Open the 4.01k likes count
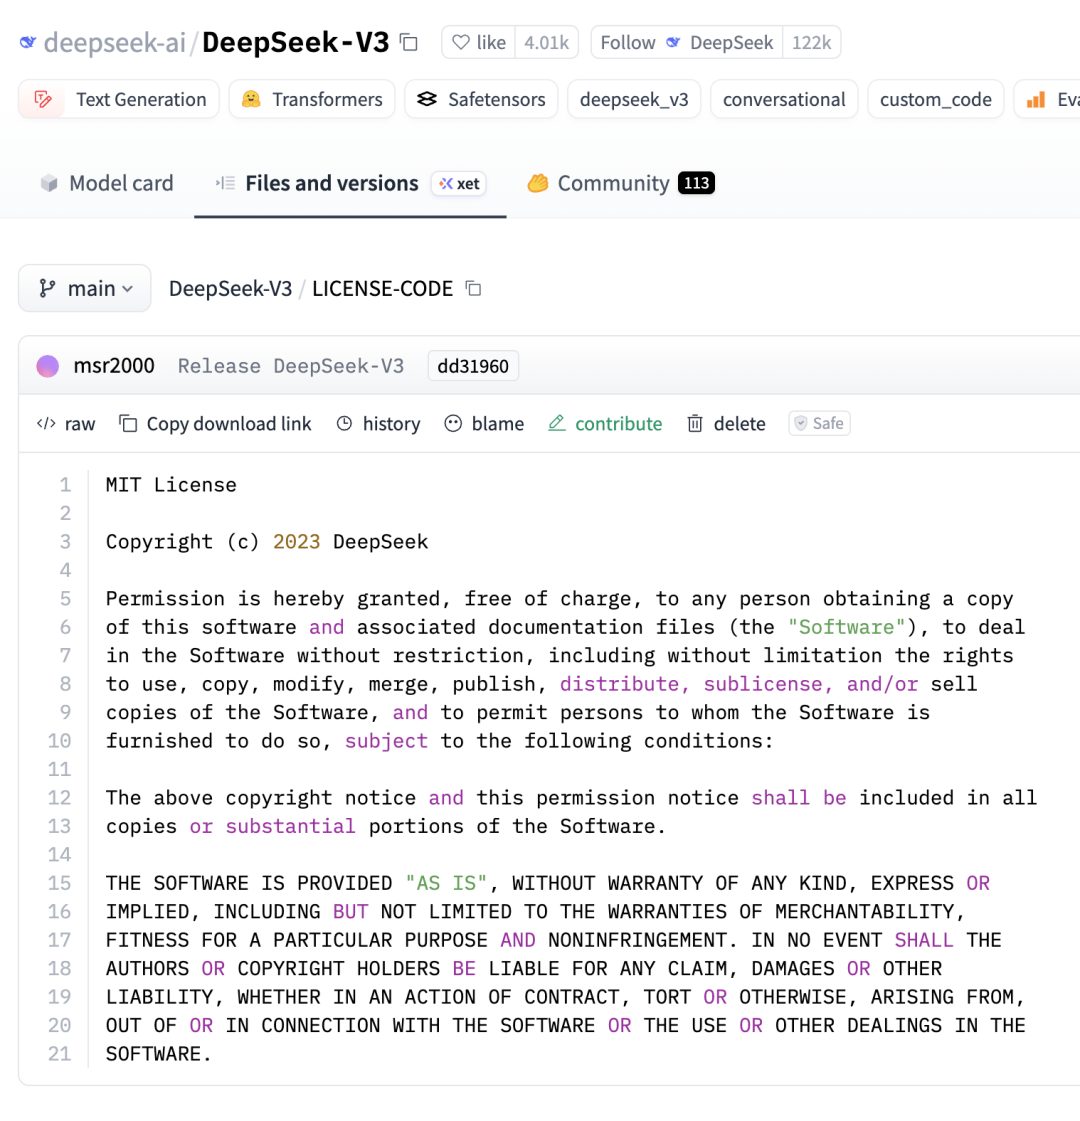This screenshot has width=1080, height=1121. [546, 42]
